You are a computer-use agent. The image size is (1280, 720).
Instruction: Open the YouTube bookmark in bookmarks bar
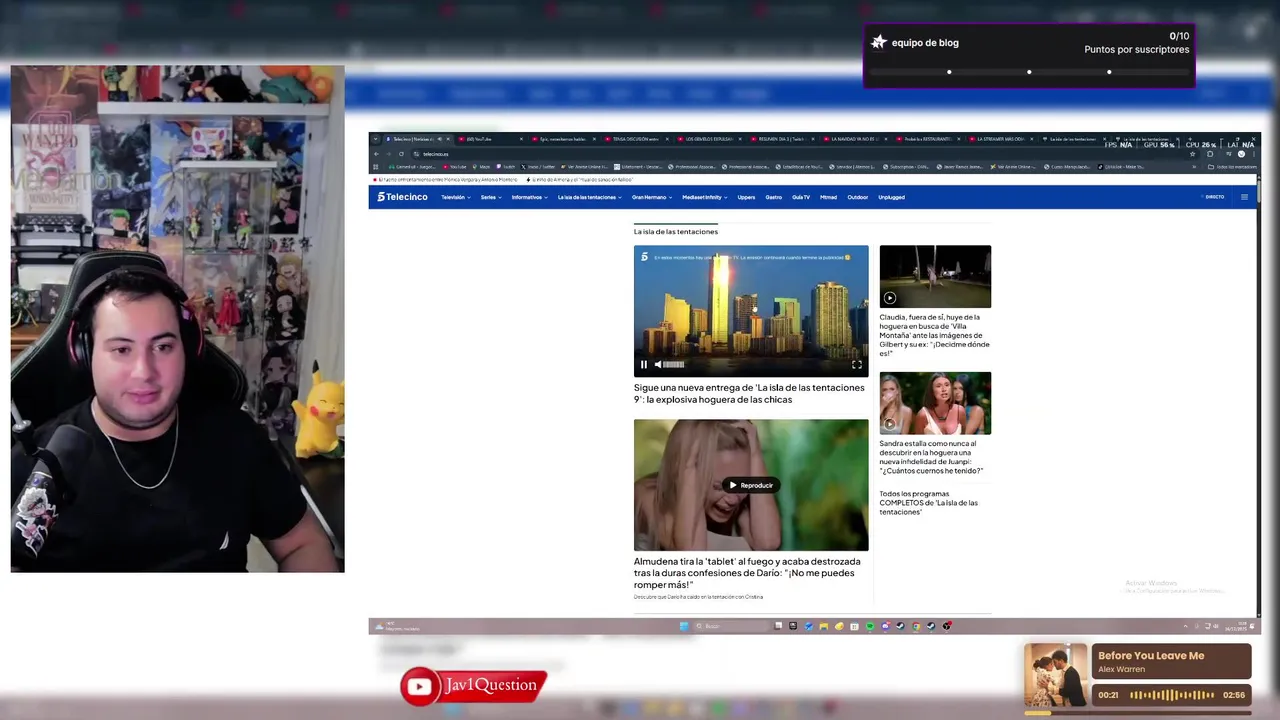[x=456, y=167]
